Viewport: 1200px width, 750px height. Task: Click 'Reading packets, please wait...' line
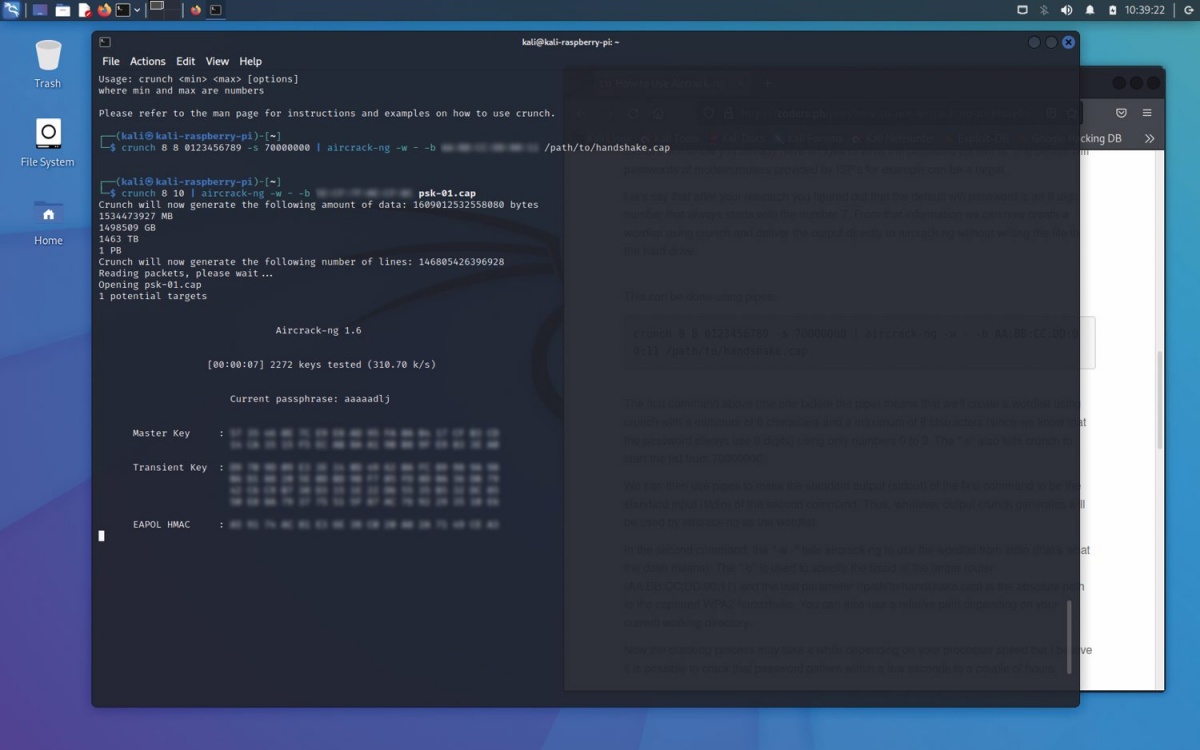click(186, 273)
